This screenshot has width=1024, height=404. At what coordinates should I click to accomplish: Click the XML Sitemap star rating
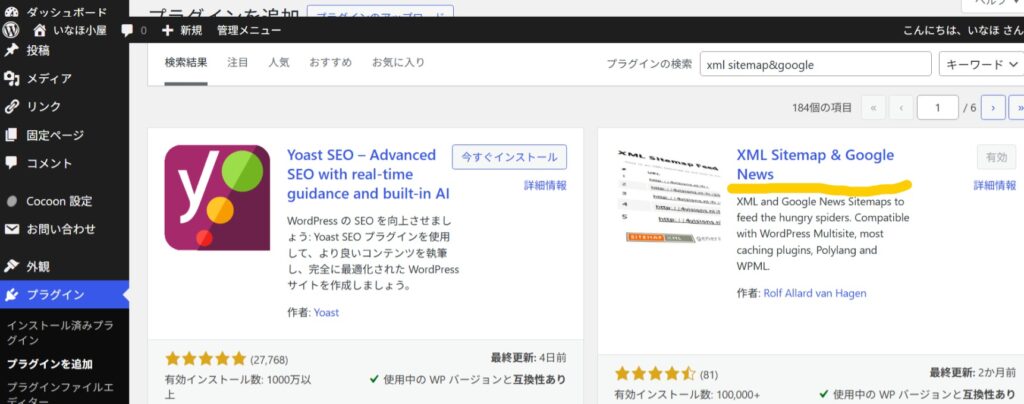[x=655, y=374]
